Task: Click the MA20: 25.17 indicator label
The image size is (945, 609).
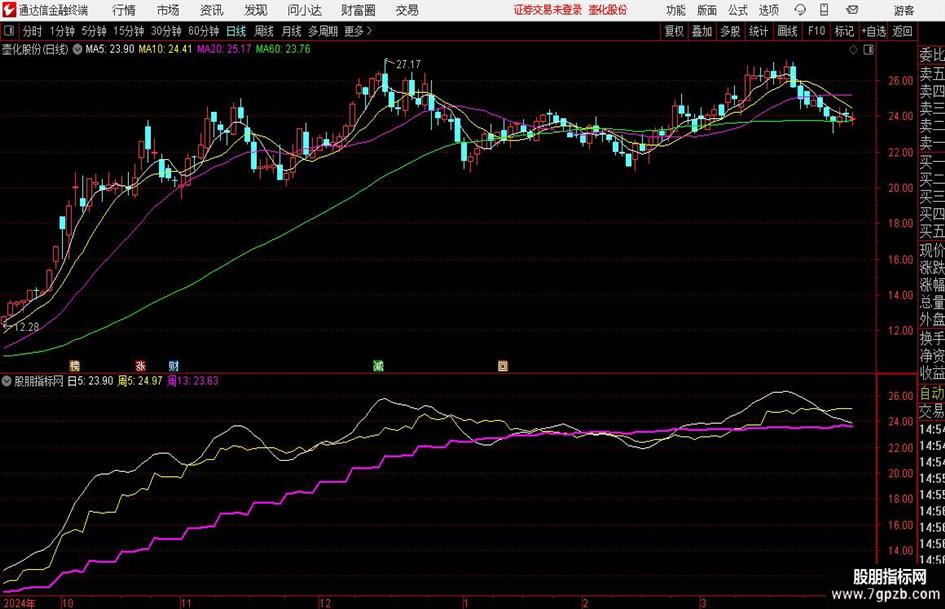Action: coord(224,49)
